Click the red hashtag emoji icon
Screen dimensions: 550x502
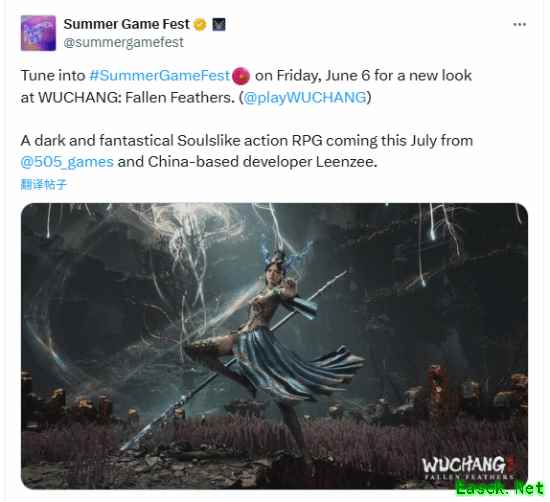click(241, 76)
